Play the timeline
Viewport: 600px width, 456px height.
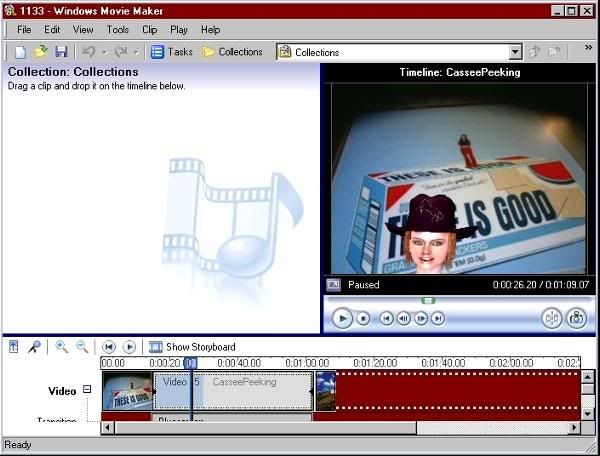point(129,347)
